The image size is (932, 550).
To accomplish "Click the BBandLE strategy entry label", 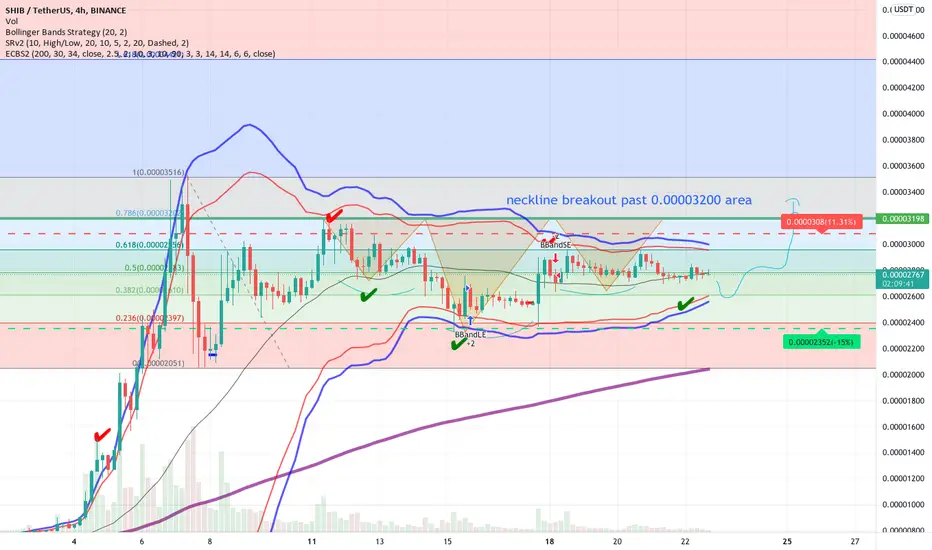I will pos(470,335).
